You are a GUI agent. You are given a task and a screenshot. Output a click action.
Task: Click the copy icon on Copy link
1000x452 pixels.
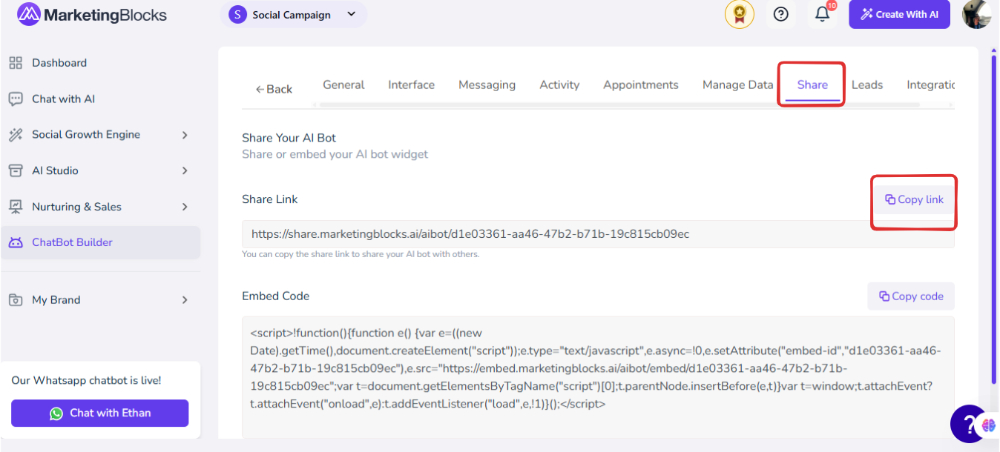pos(890,200)
